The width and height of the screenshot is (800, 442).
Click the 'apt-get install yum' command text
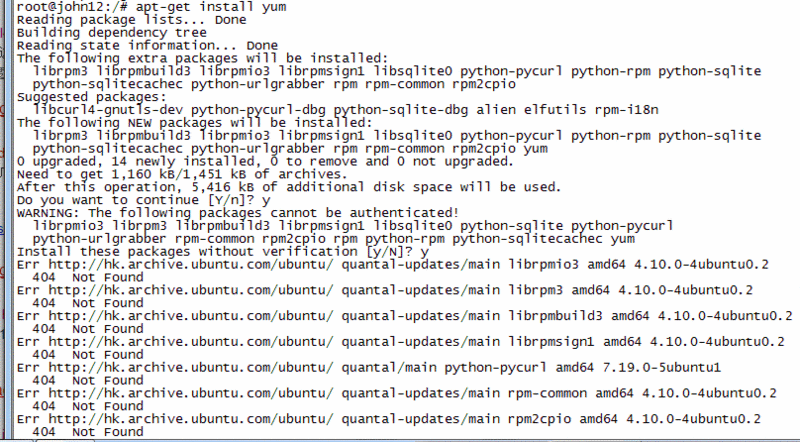211,7
